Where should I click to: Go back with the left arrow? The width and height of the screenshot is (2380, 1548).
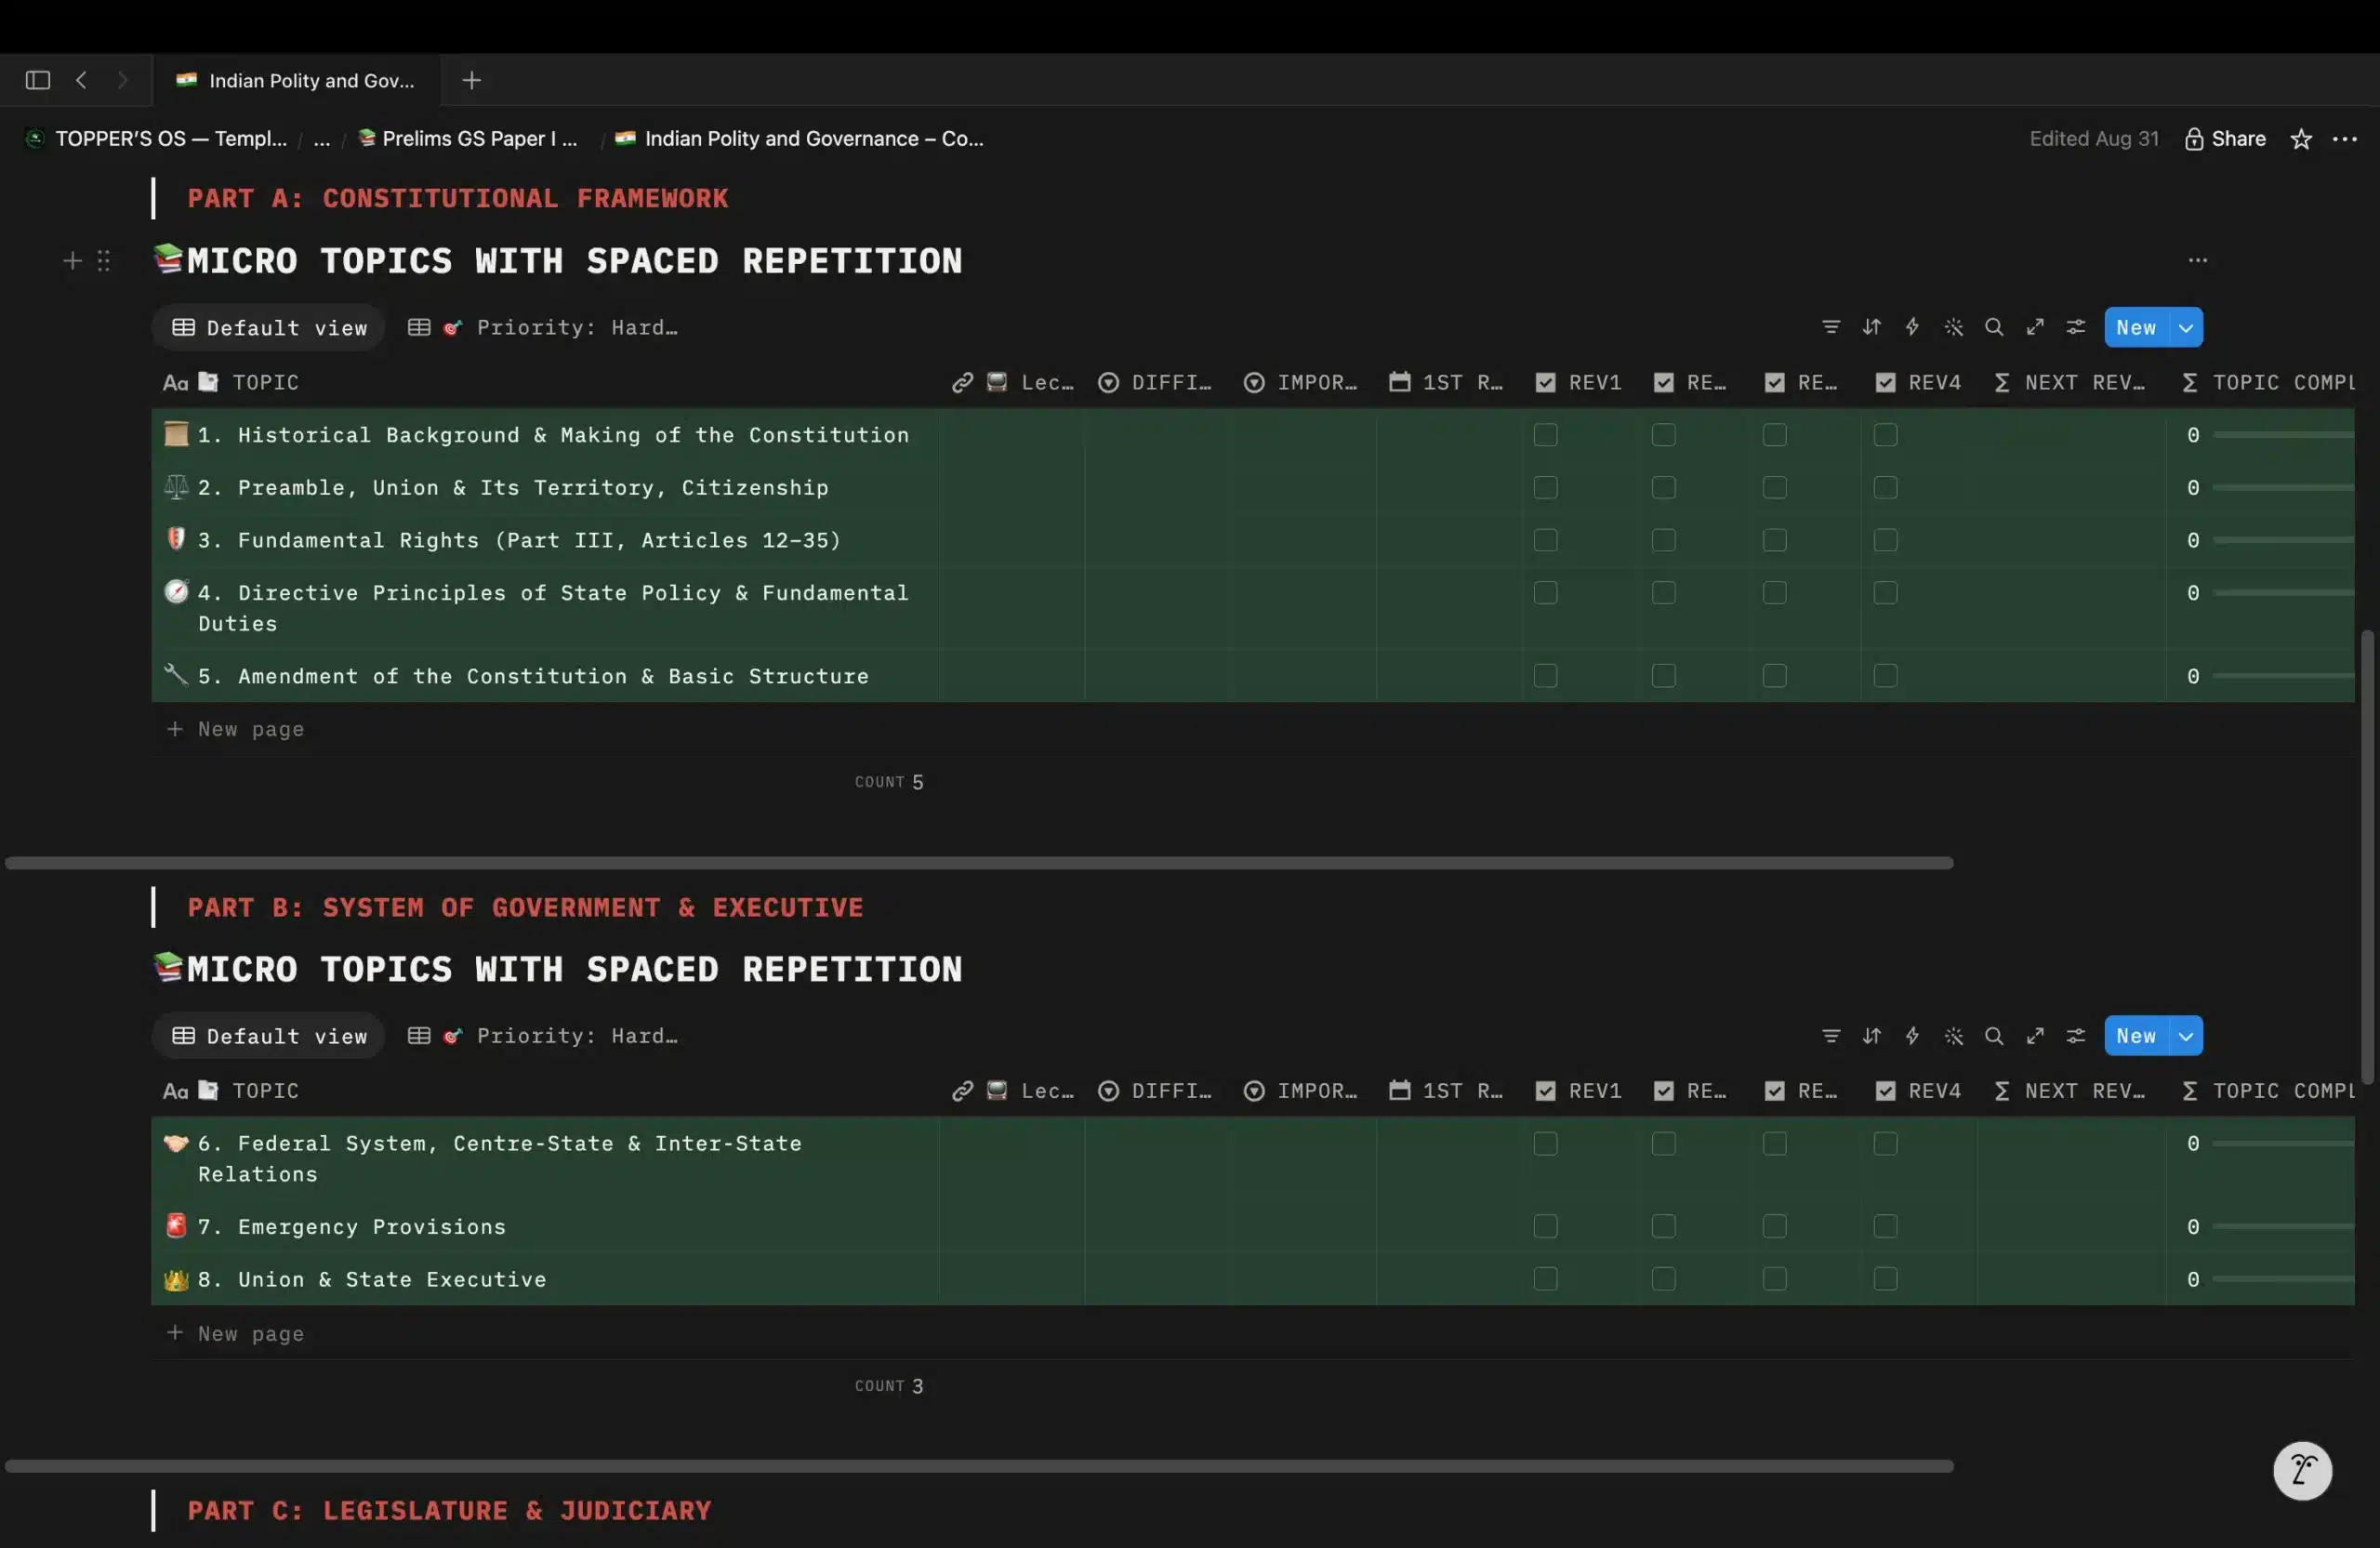81,80
